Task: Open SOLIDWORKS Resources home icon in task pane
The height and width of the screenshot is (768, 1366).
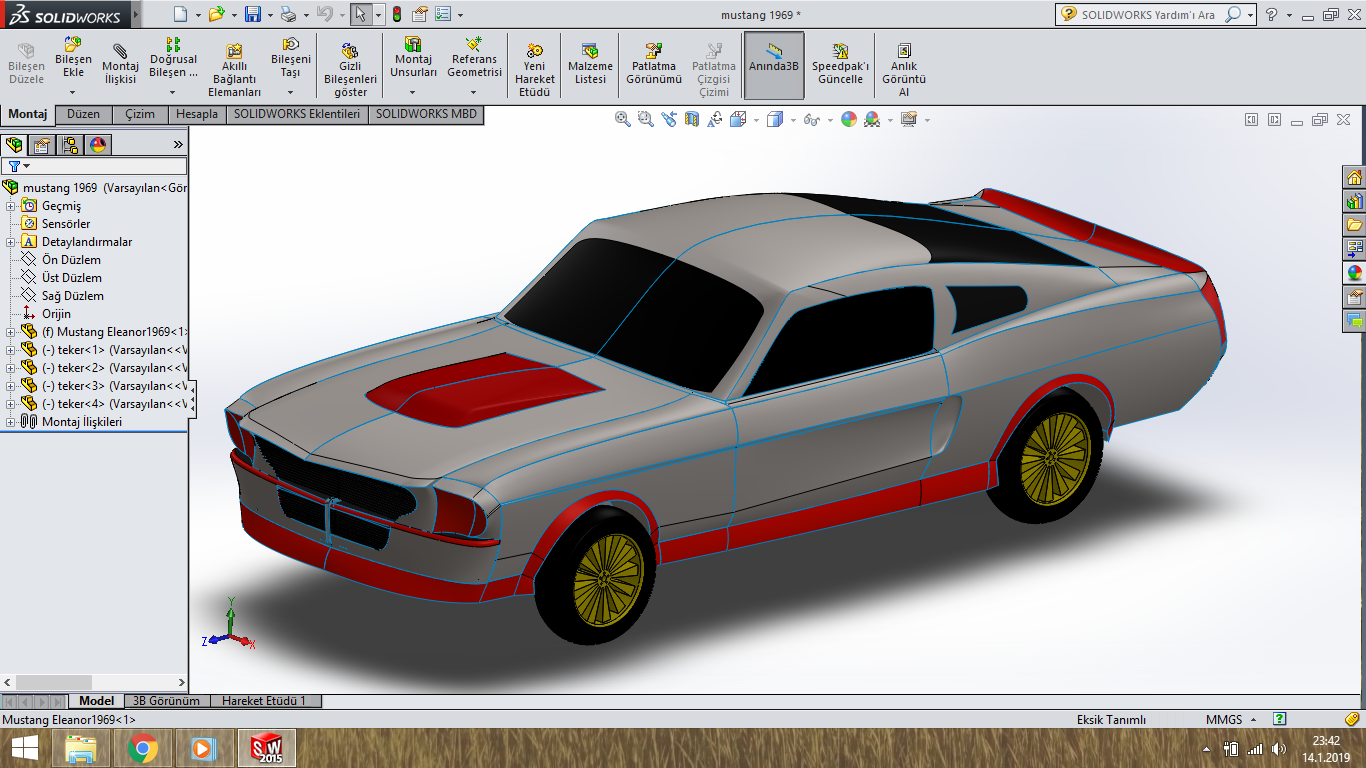Action: (x=1355, y=177)
